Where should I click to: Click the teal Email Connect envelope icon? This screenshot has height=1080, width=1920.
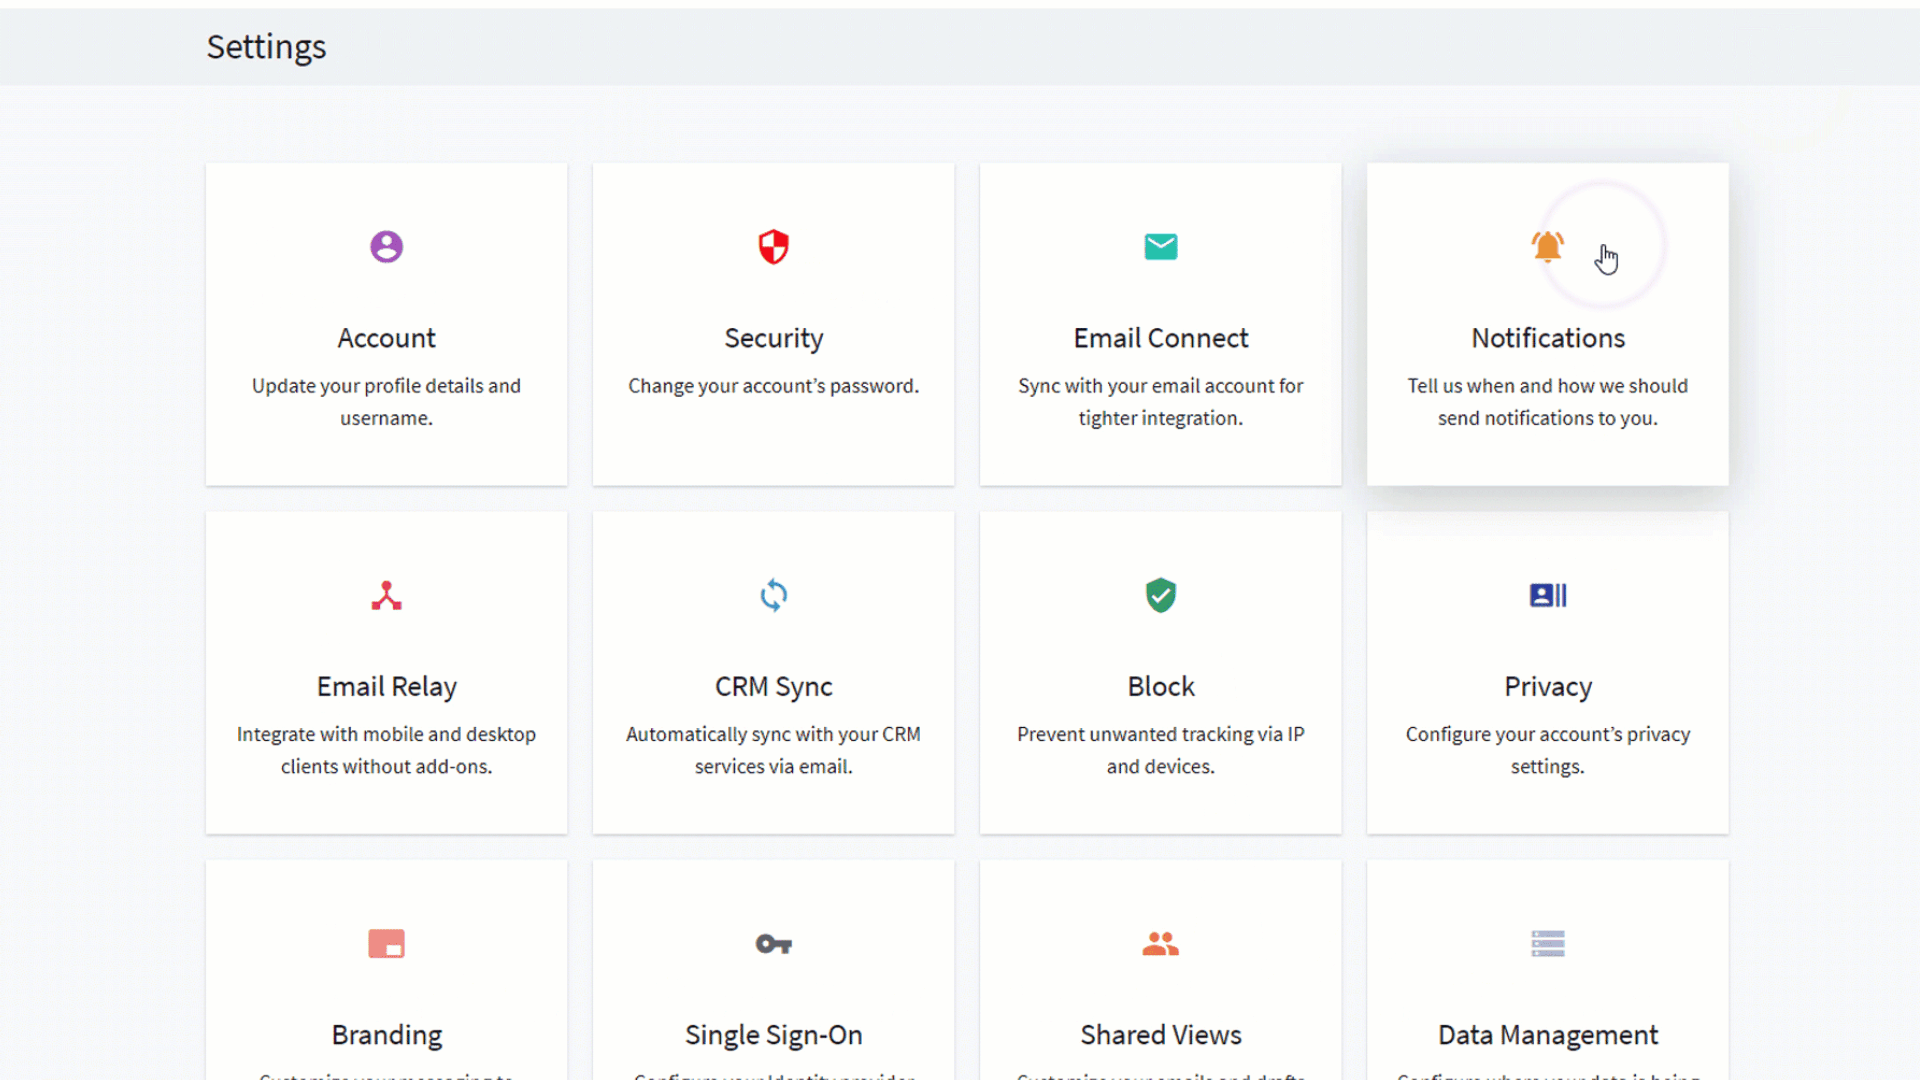click(x=1160, y=246)
